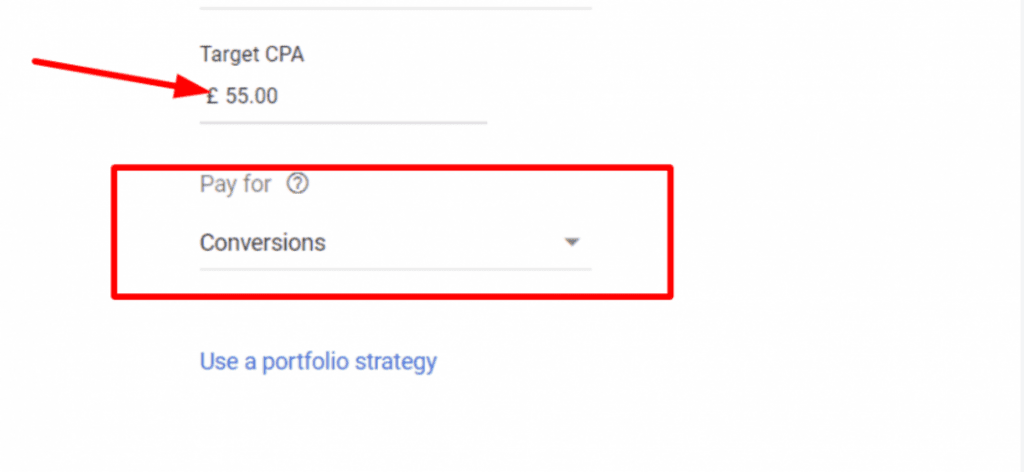Screen dimensions: 1024x472
Task: Click the £ currency symbol
Action: click(x=212, y=97)
